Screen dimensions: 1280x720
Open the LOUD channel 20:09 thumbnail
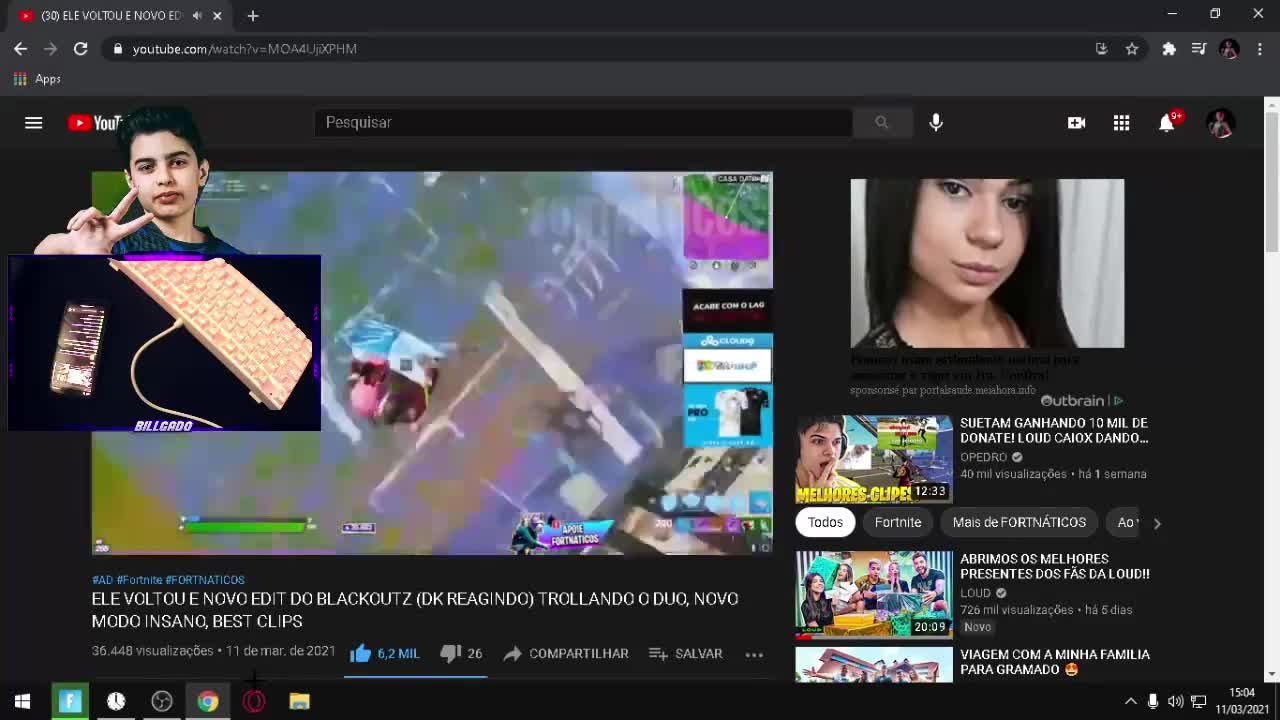[874, 594]
